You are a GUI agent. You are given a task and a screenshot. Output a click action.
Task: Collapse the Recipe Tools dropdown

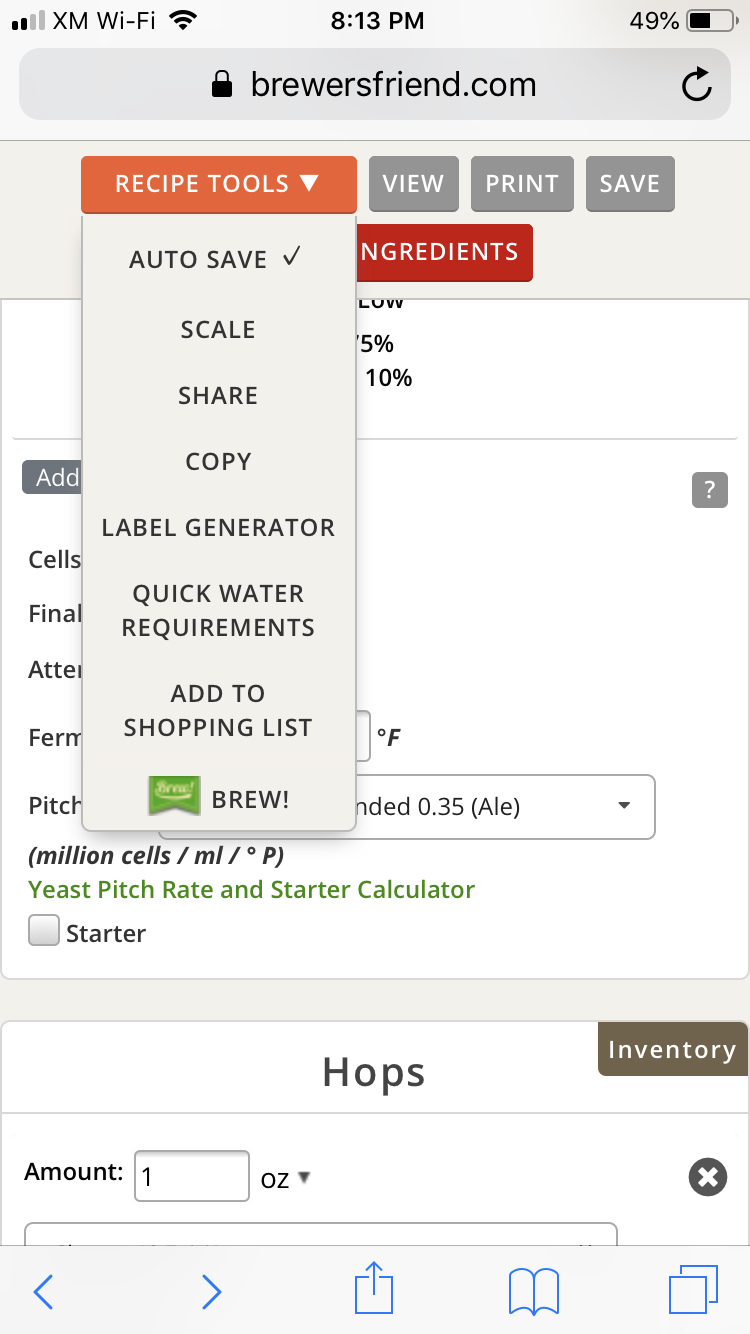click(218, 184)
